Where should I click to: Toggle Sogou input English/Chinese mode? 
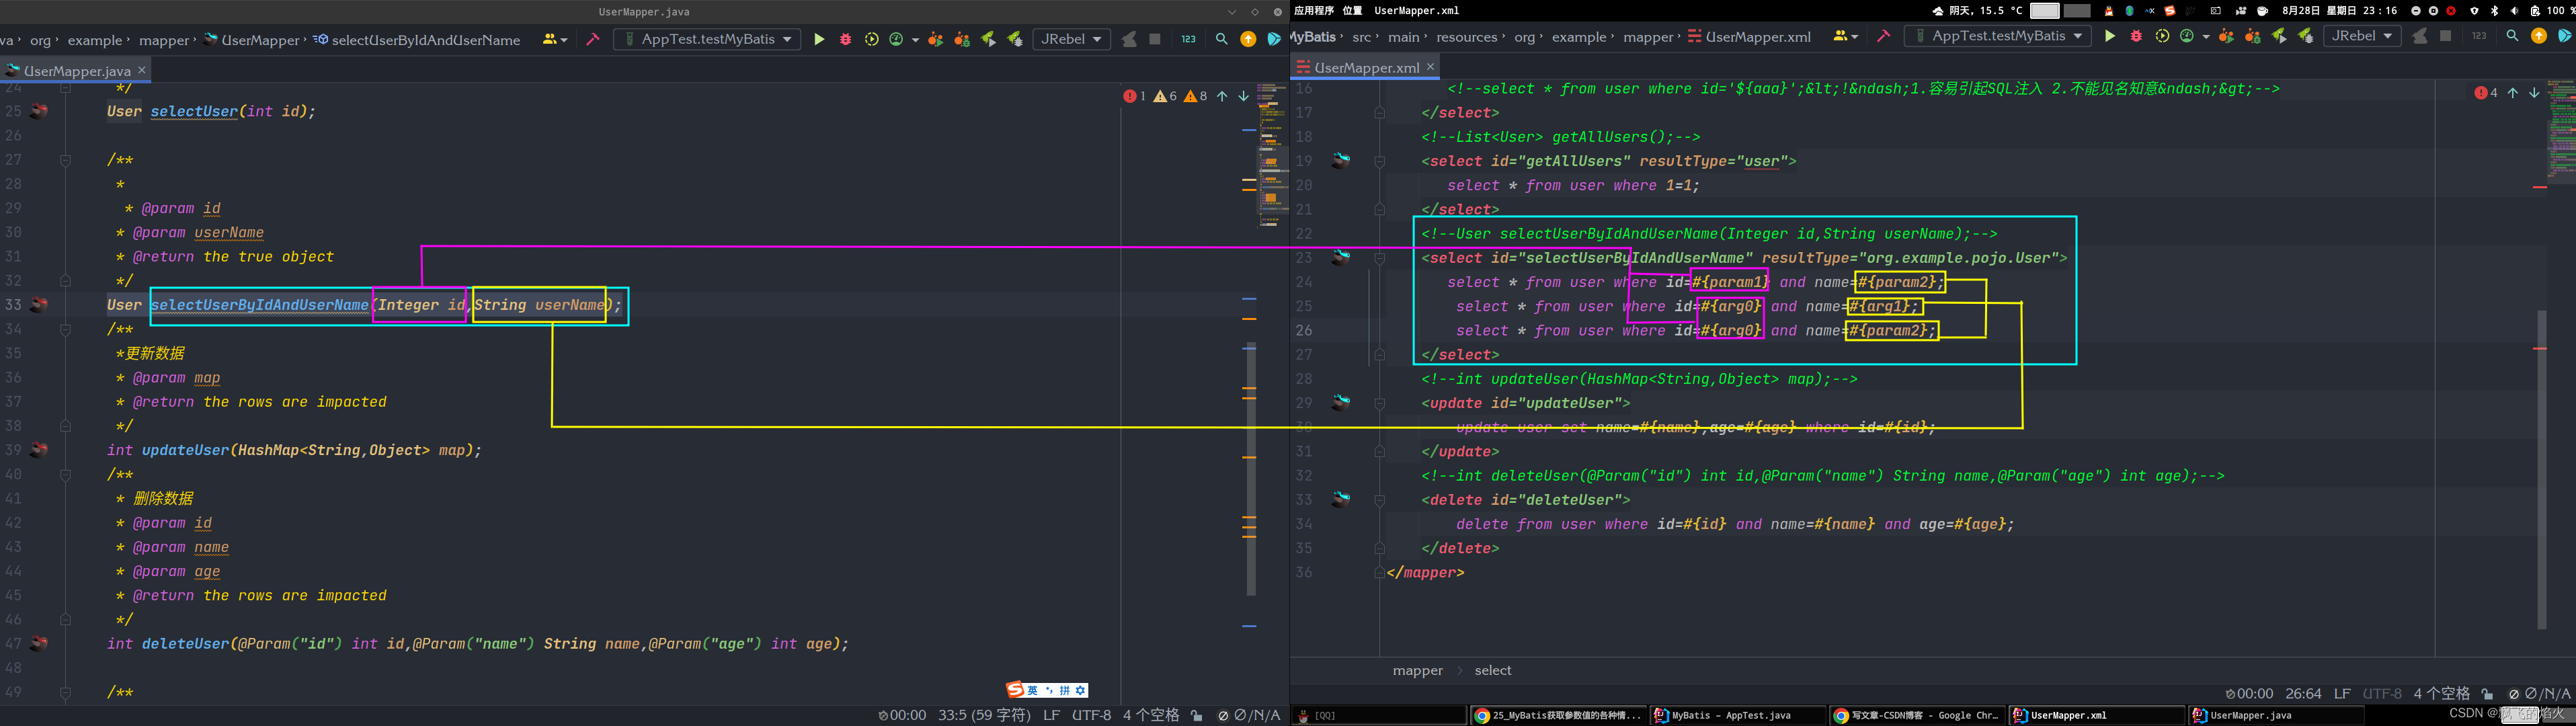(1032, 690)
